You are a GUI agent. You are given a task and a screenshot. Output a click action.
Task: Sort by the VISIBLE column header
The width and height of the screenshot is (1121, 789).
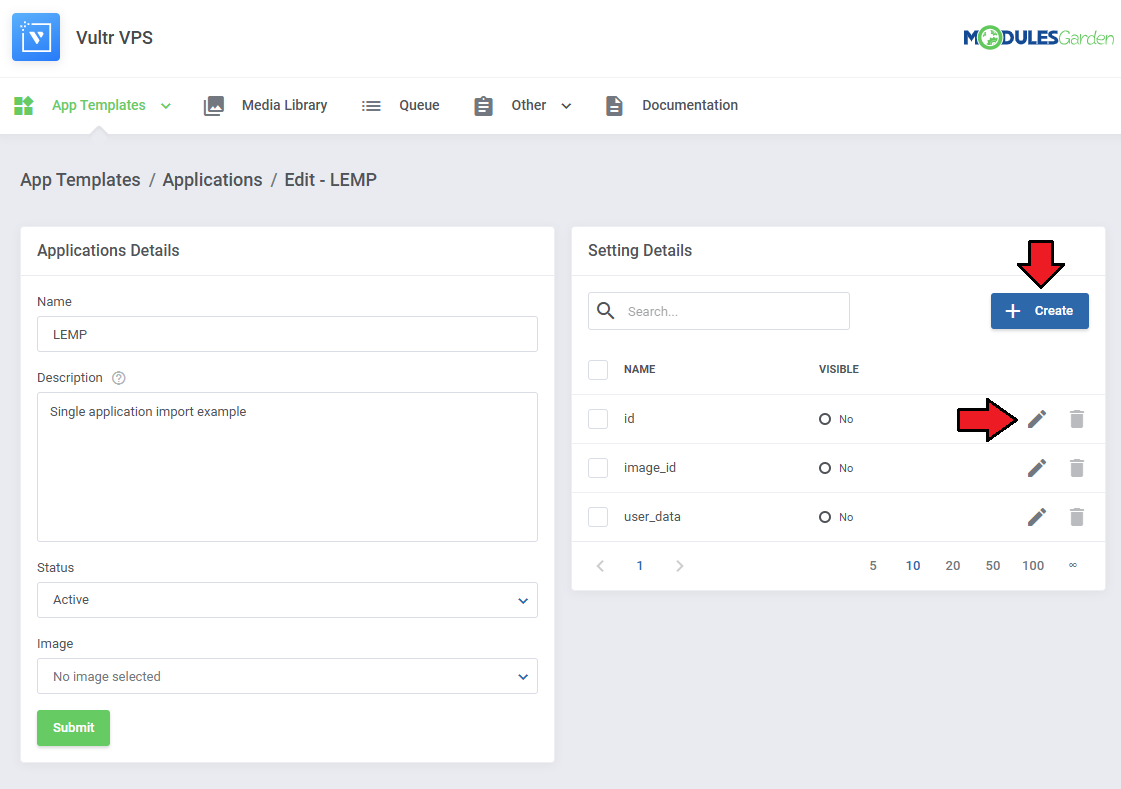click(x=839, y=369)
